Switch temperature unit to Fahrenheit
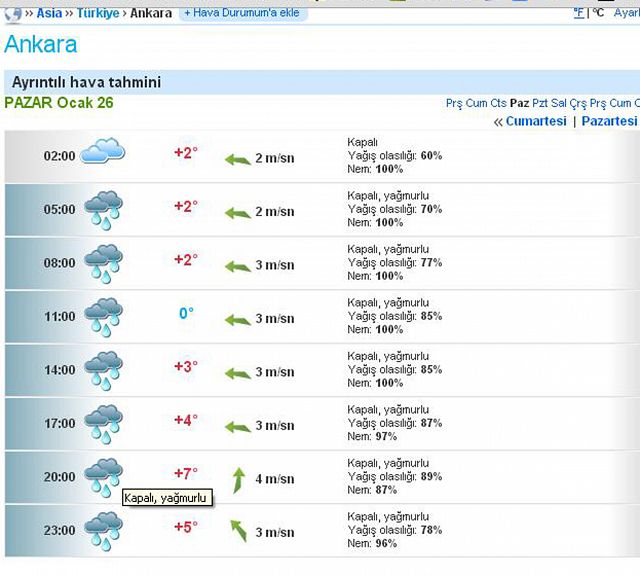This screenshot has width=640, height=576. (x=579, y=13)
